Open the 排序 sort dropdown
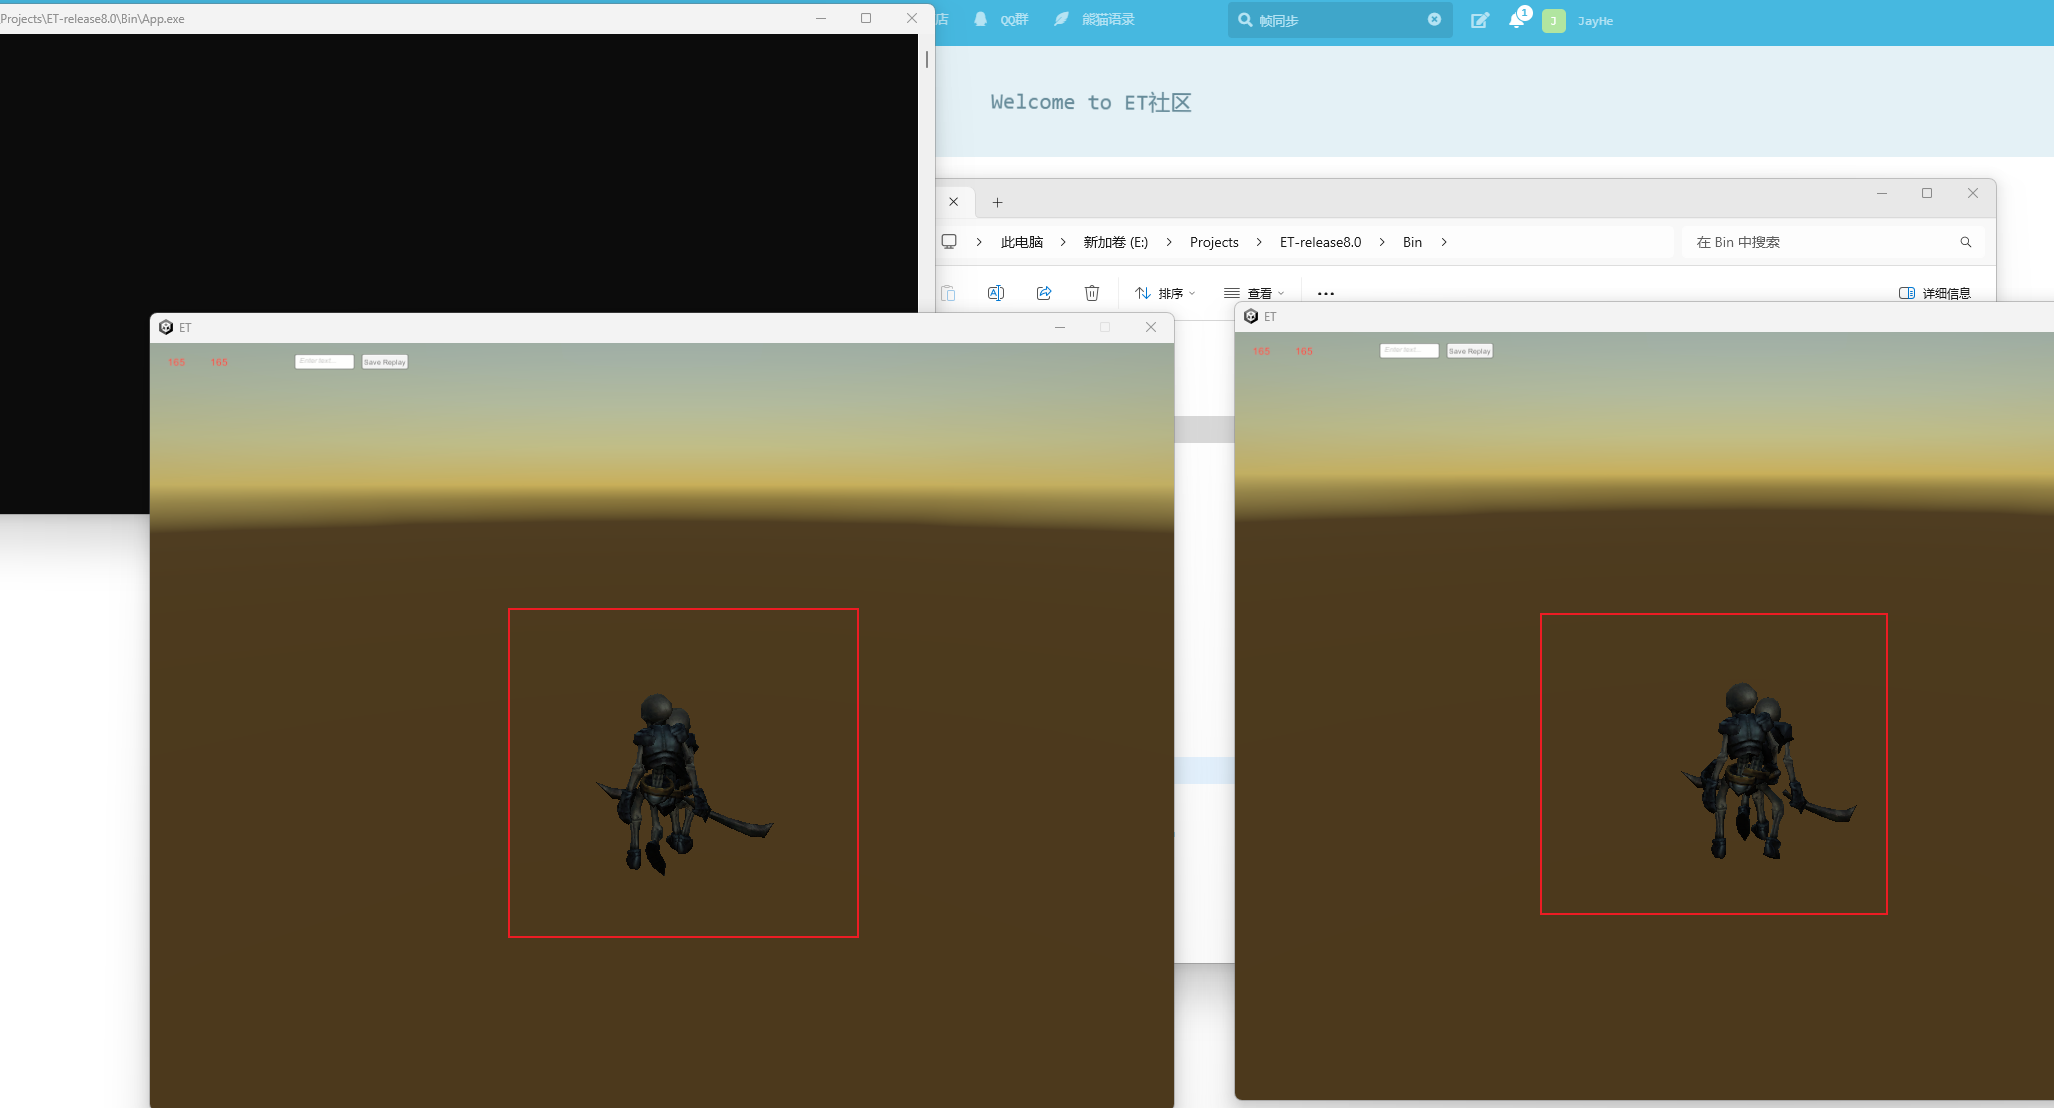 point(1165,293)
